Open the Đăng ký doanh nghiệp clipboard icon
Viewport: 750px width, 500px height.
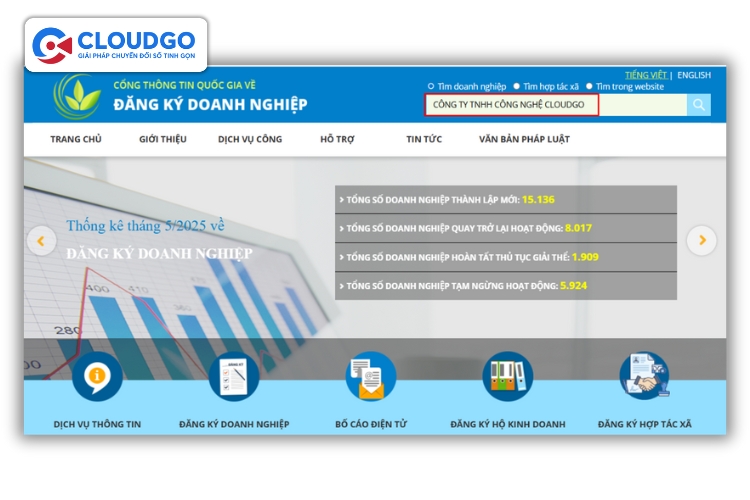click(x=234, y=377)
